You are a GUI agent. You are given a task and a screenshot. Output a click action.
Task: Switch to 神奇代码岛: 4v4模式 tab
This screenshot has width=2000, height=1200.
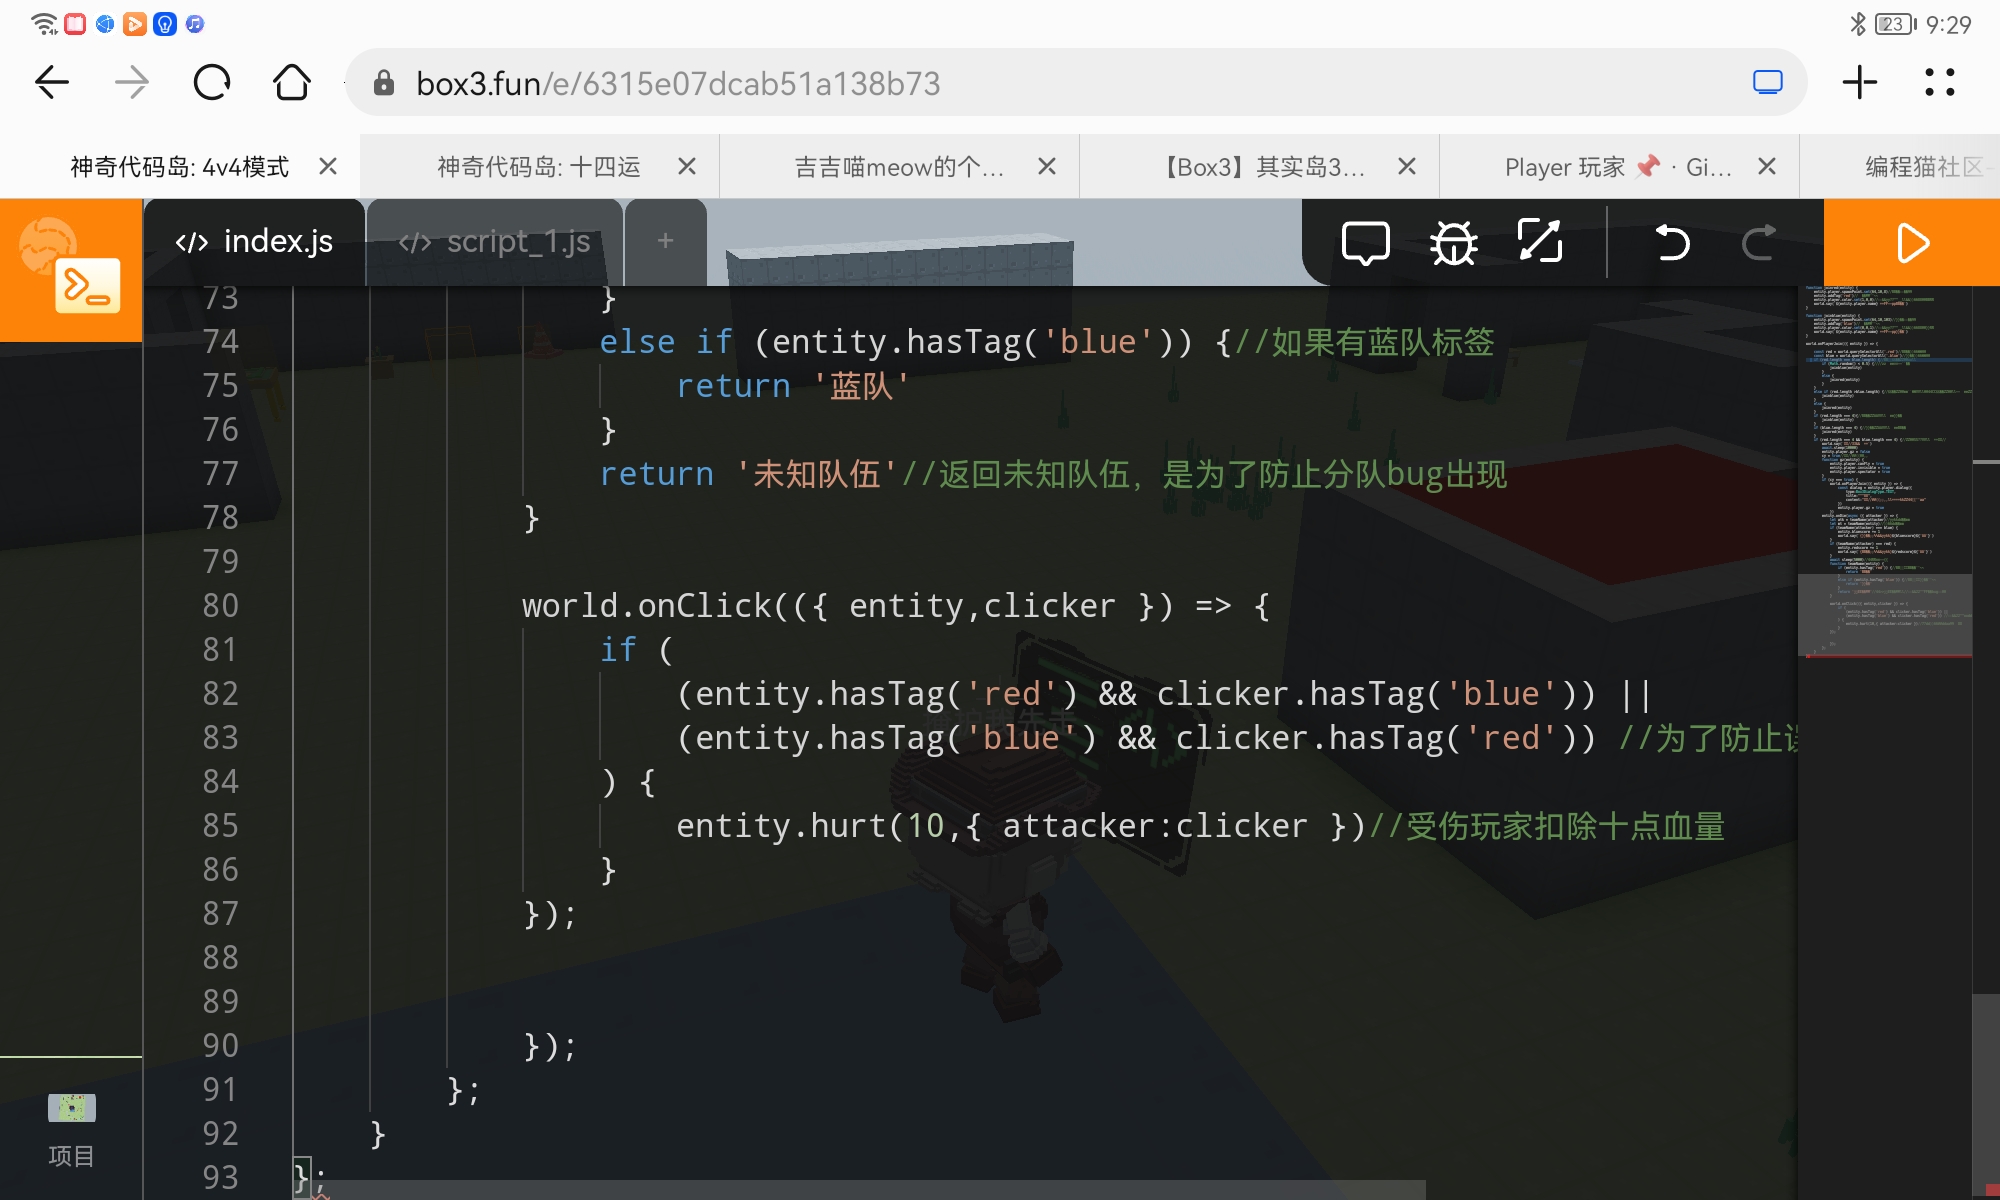(x=180, y=167)
